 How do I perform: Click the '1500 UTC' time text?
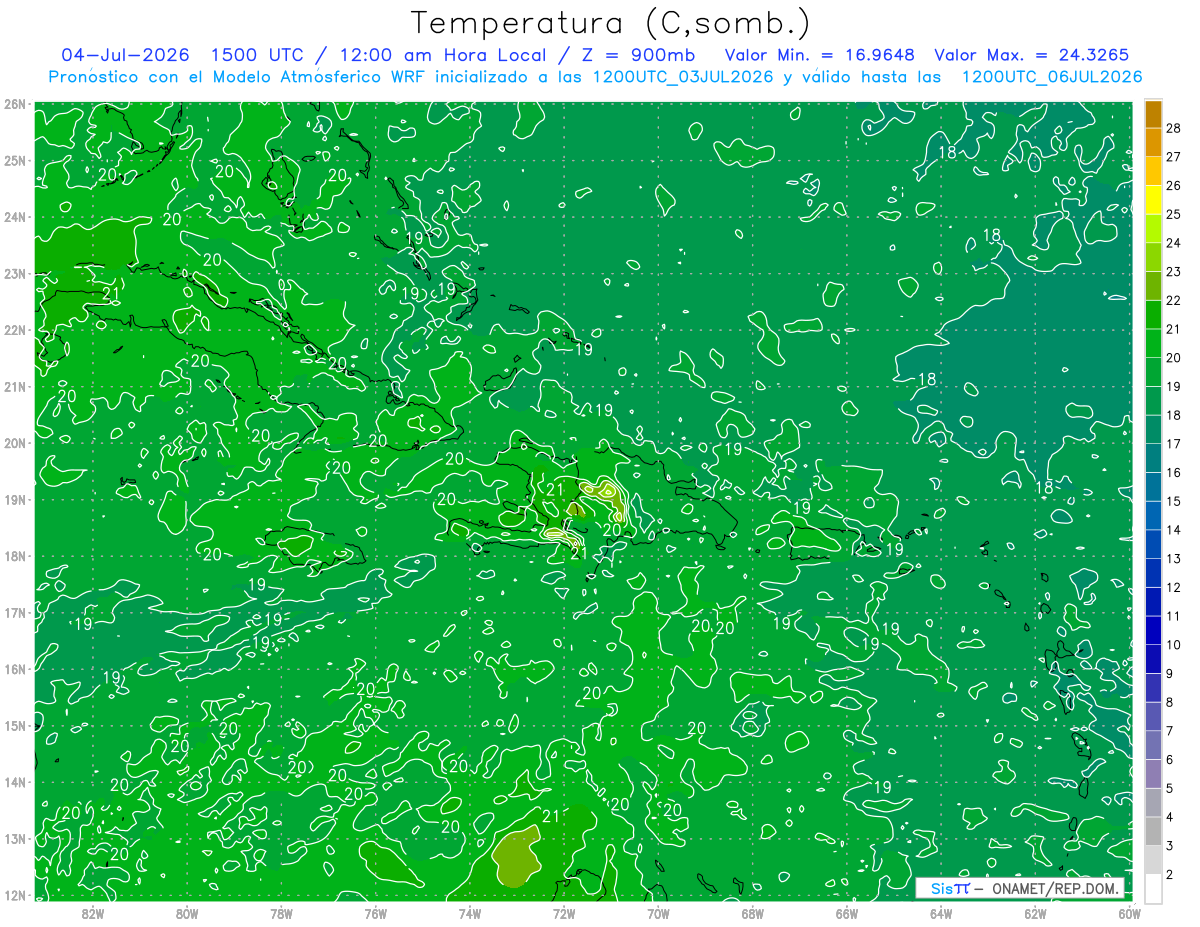(x=257, y=55)
